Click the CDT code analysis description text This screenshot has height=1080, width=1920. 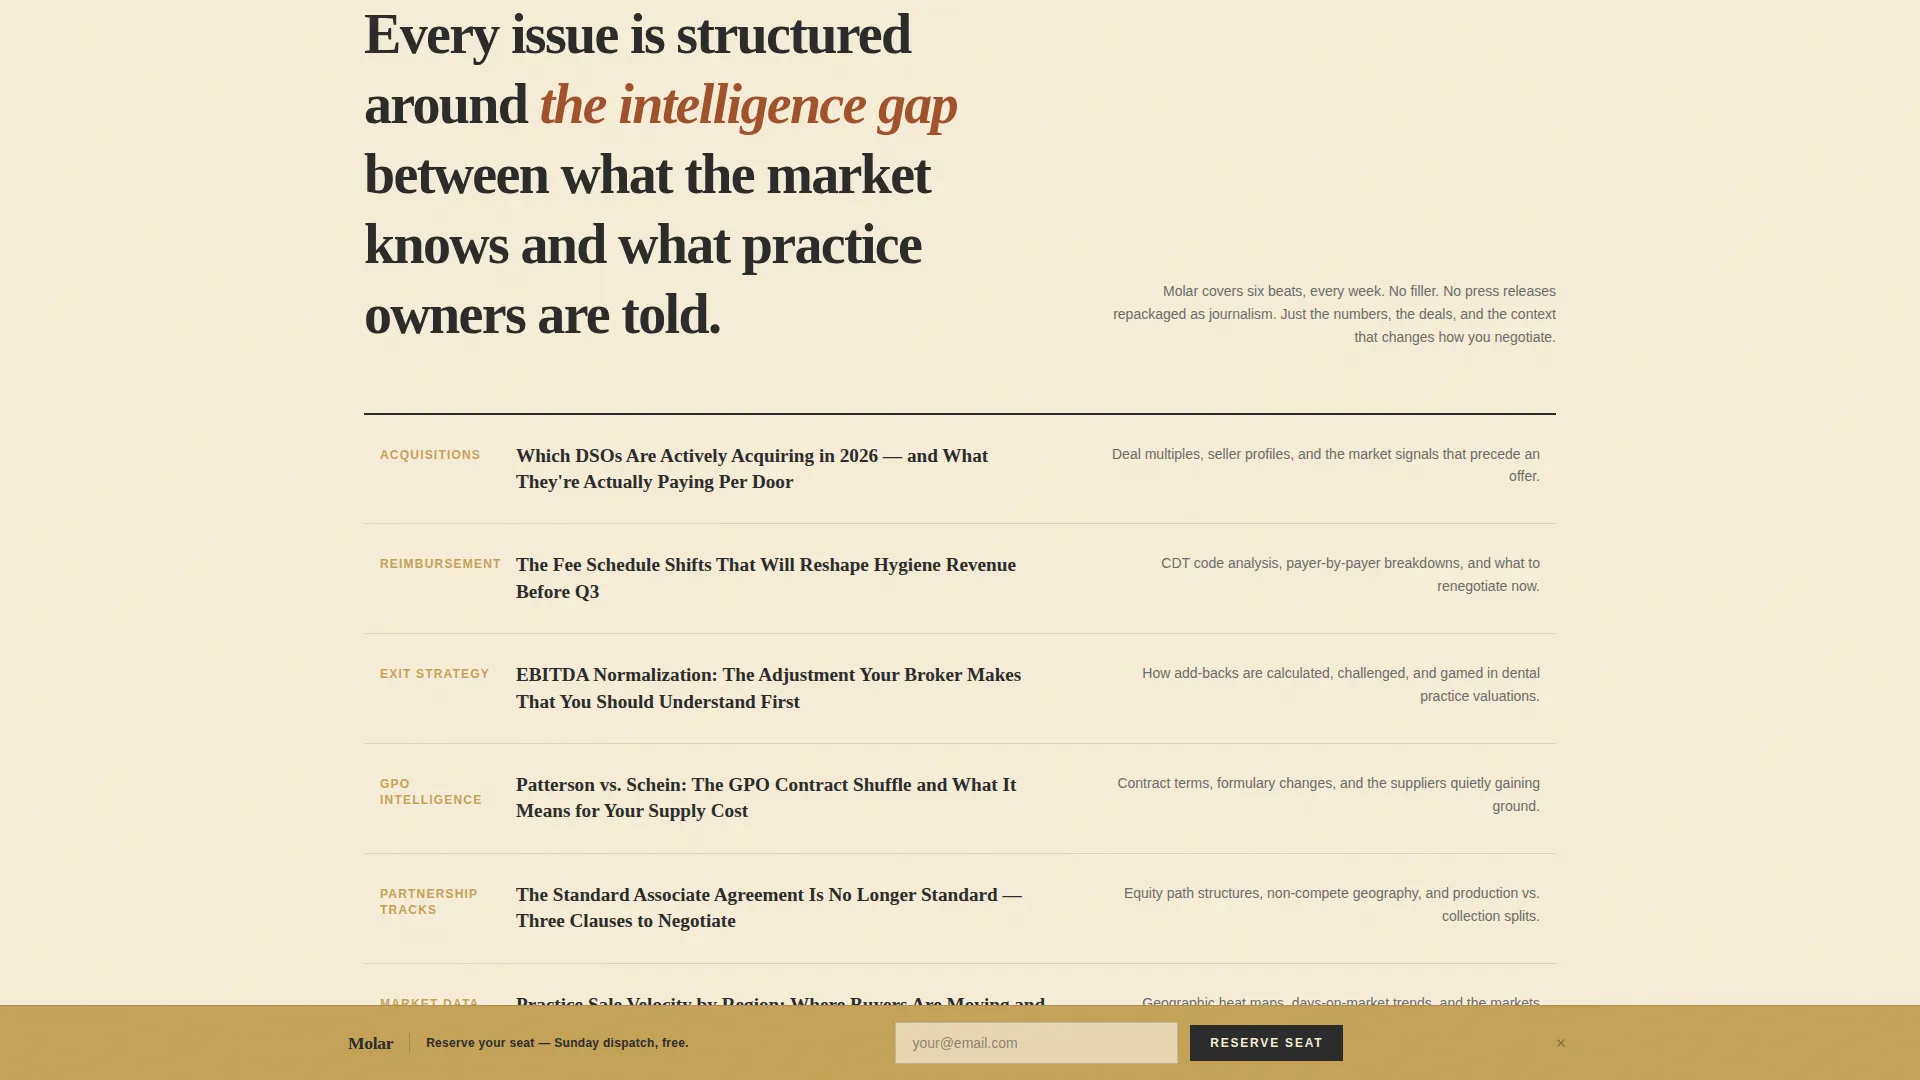point(1350,575)
